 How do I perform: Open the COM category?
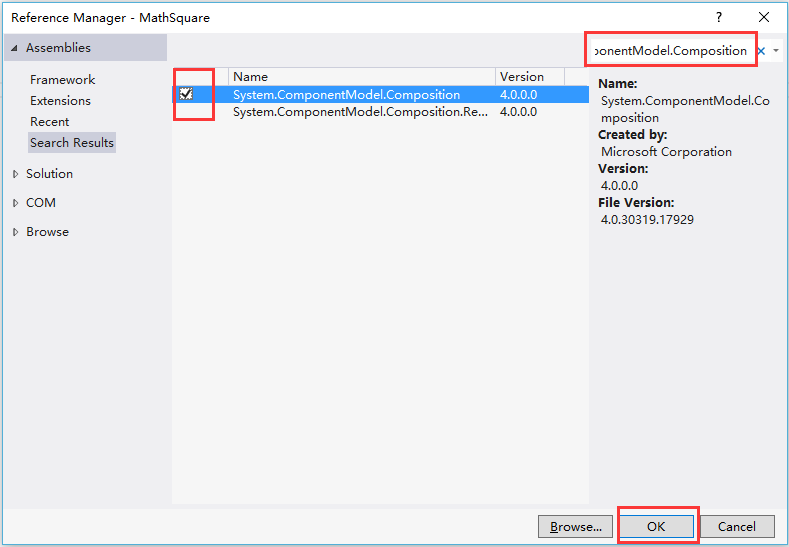pyautogui.click(x=41, y=203)
